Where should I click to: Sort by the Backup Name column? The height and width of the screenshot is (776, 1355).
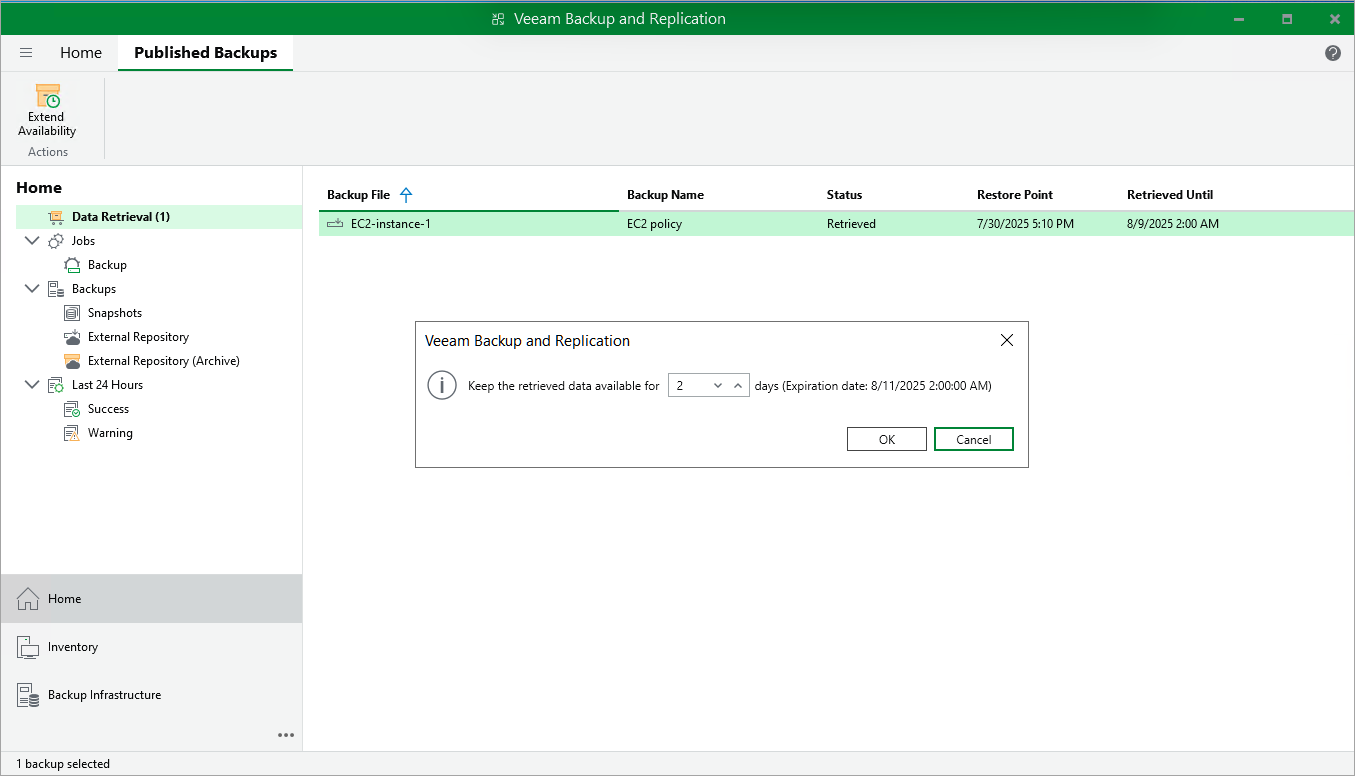point(666,195)
